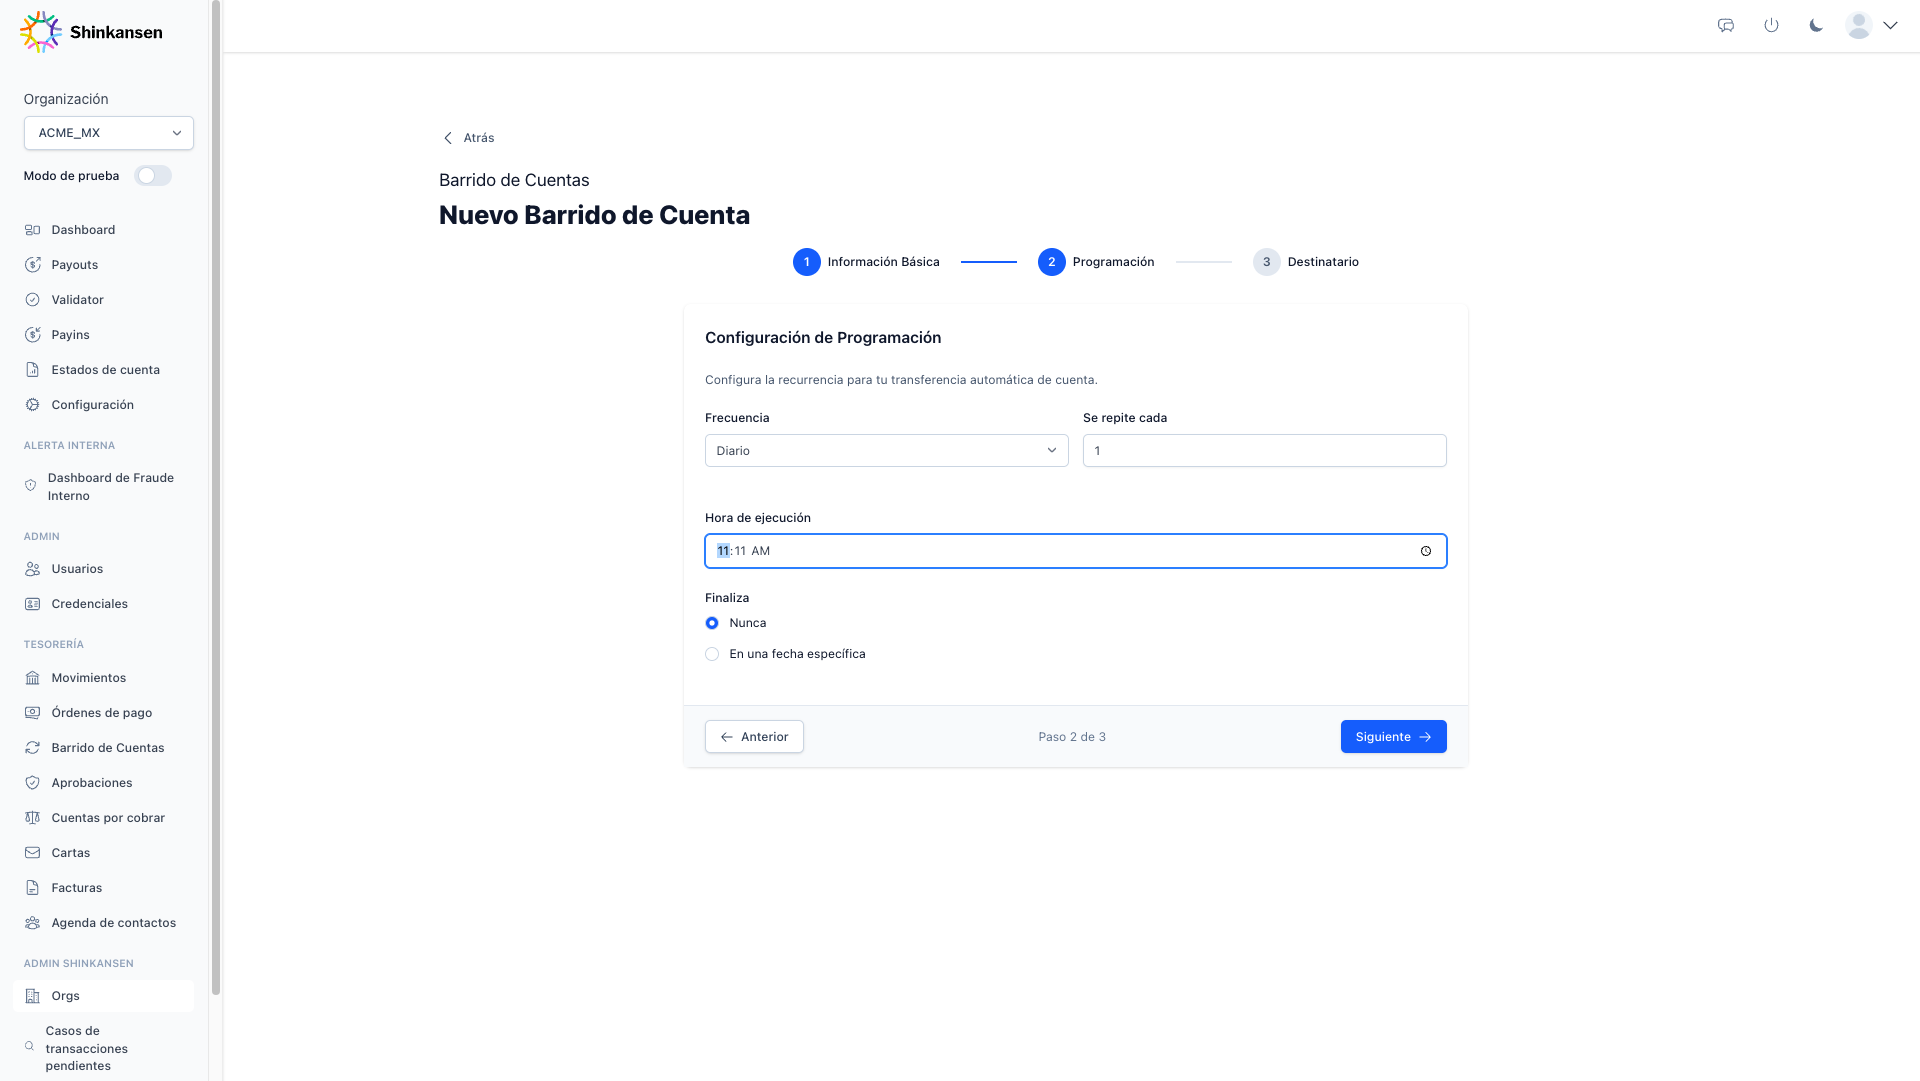1920x1081 pixels.
Task: Click the sidebar vertical scrollbar
Action: tap(216, 498)
